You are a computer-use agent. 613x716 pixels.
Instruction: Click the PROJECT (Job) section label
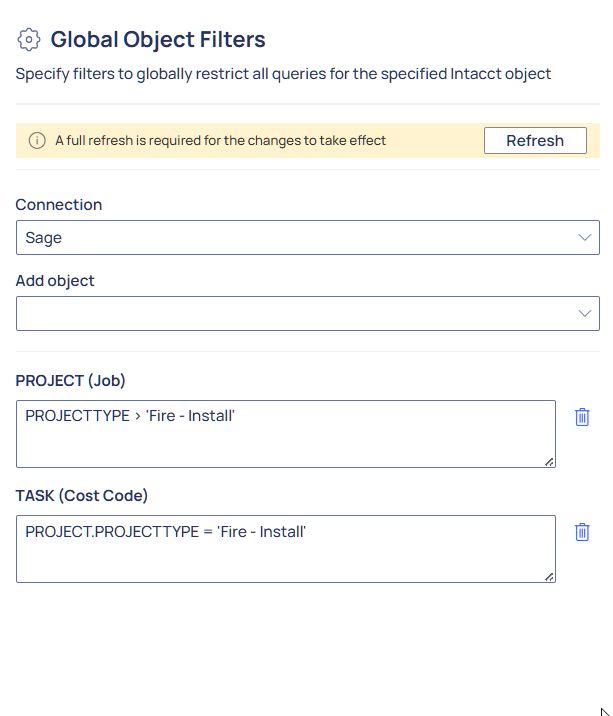(x=70, y=380)
